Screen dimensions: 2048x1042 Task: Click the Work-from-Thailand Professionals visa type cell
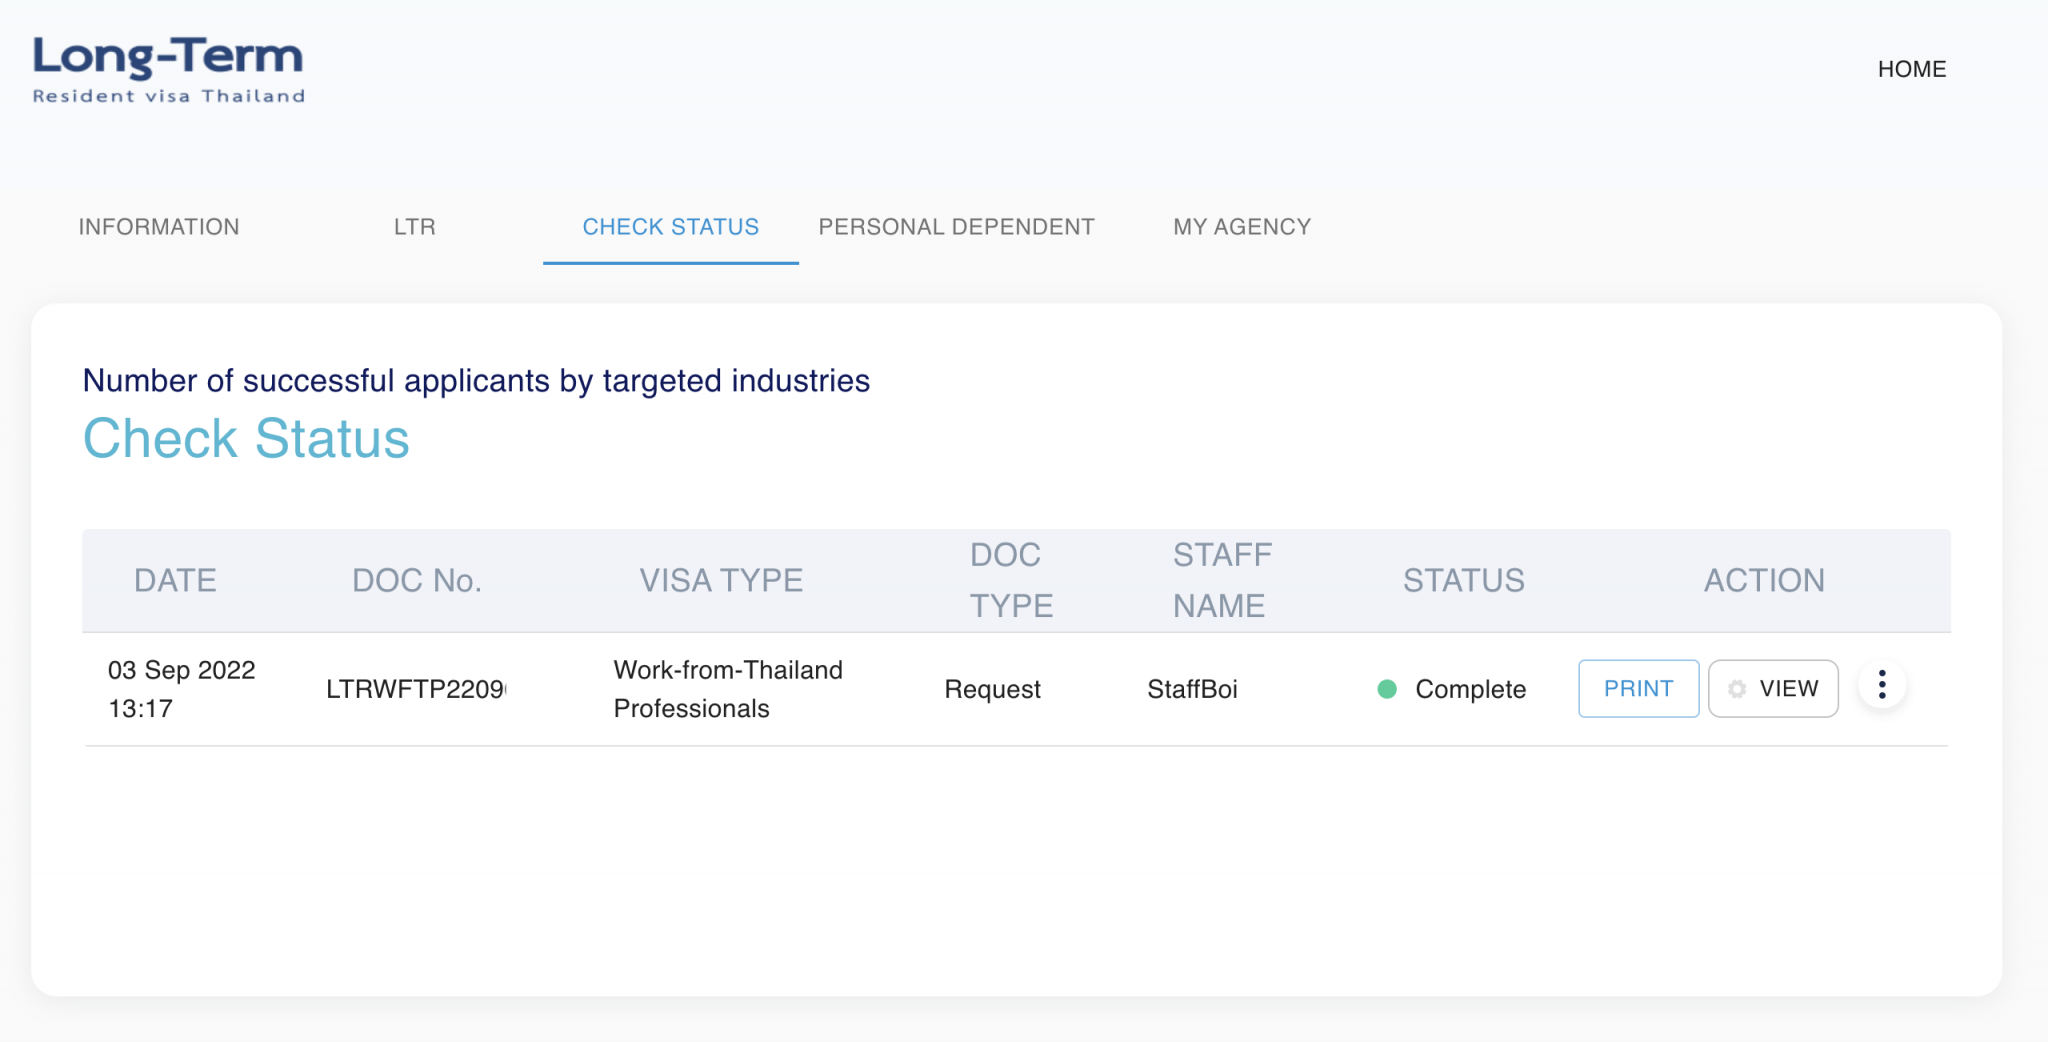(x=727, y=689)
